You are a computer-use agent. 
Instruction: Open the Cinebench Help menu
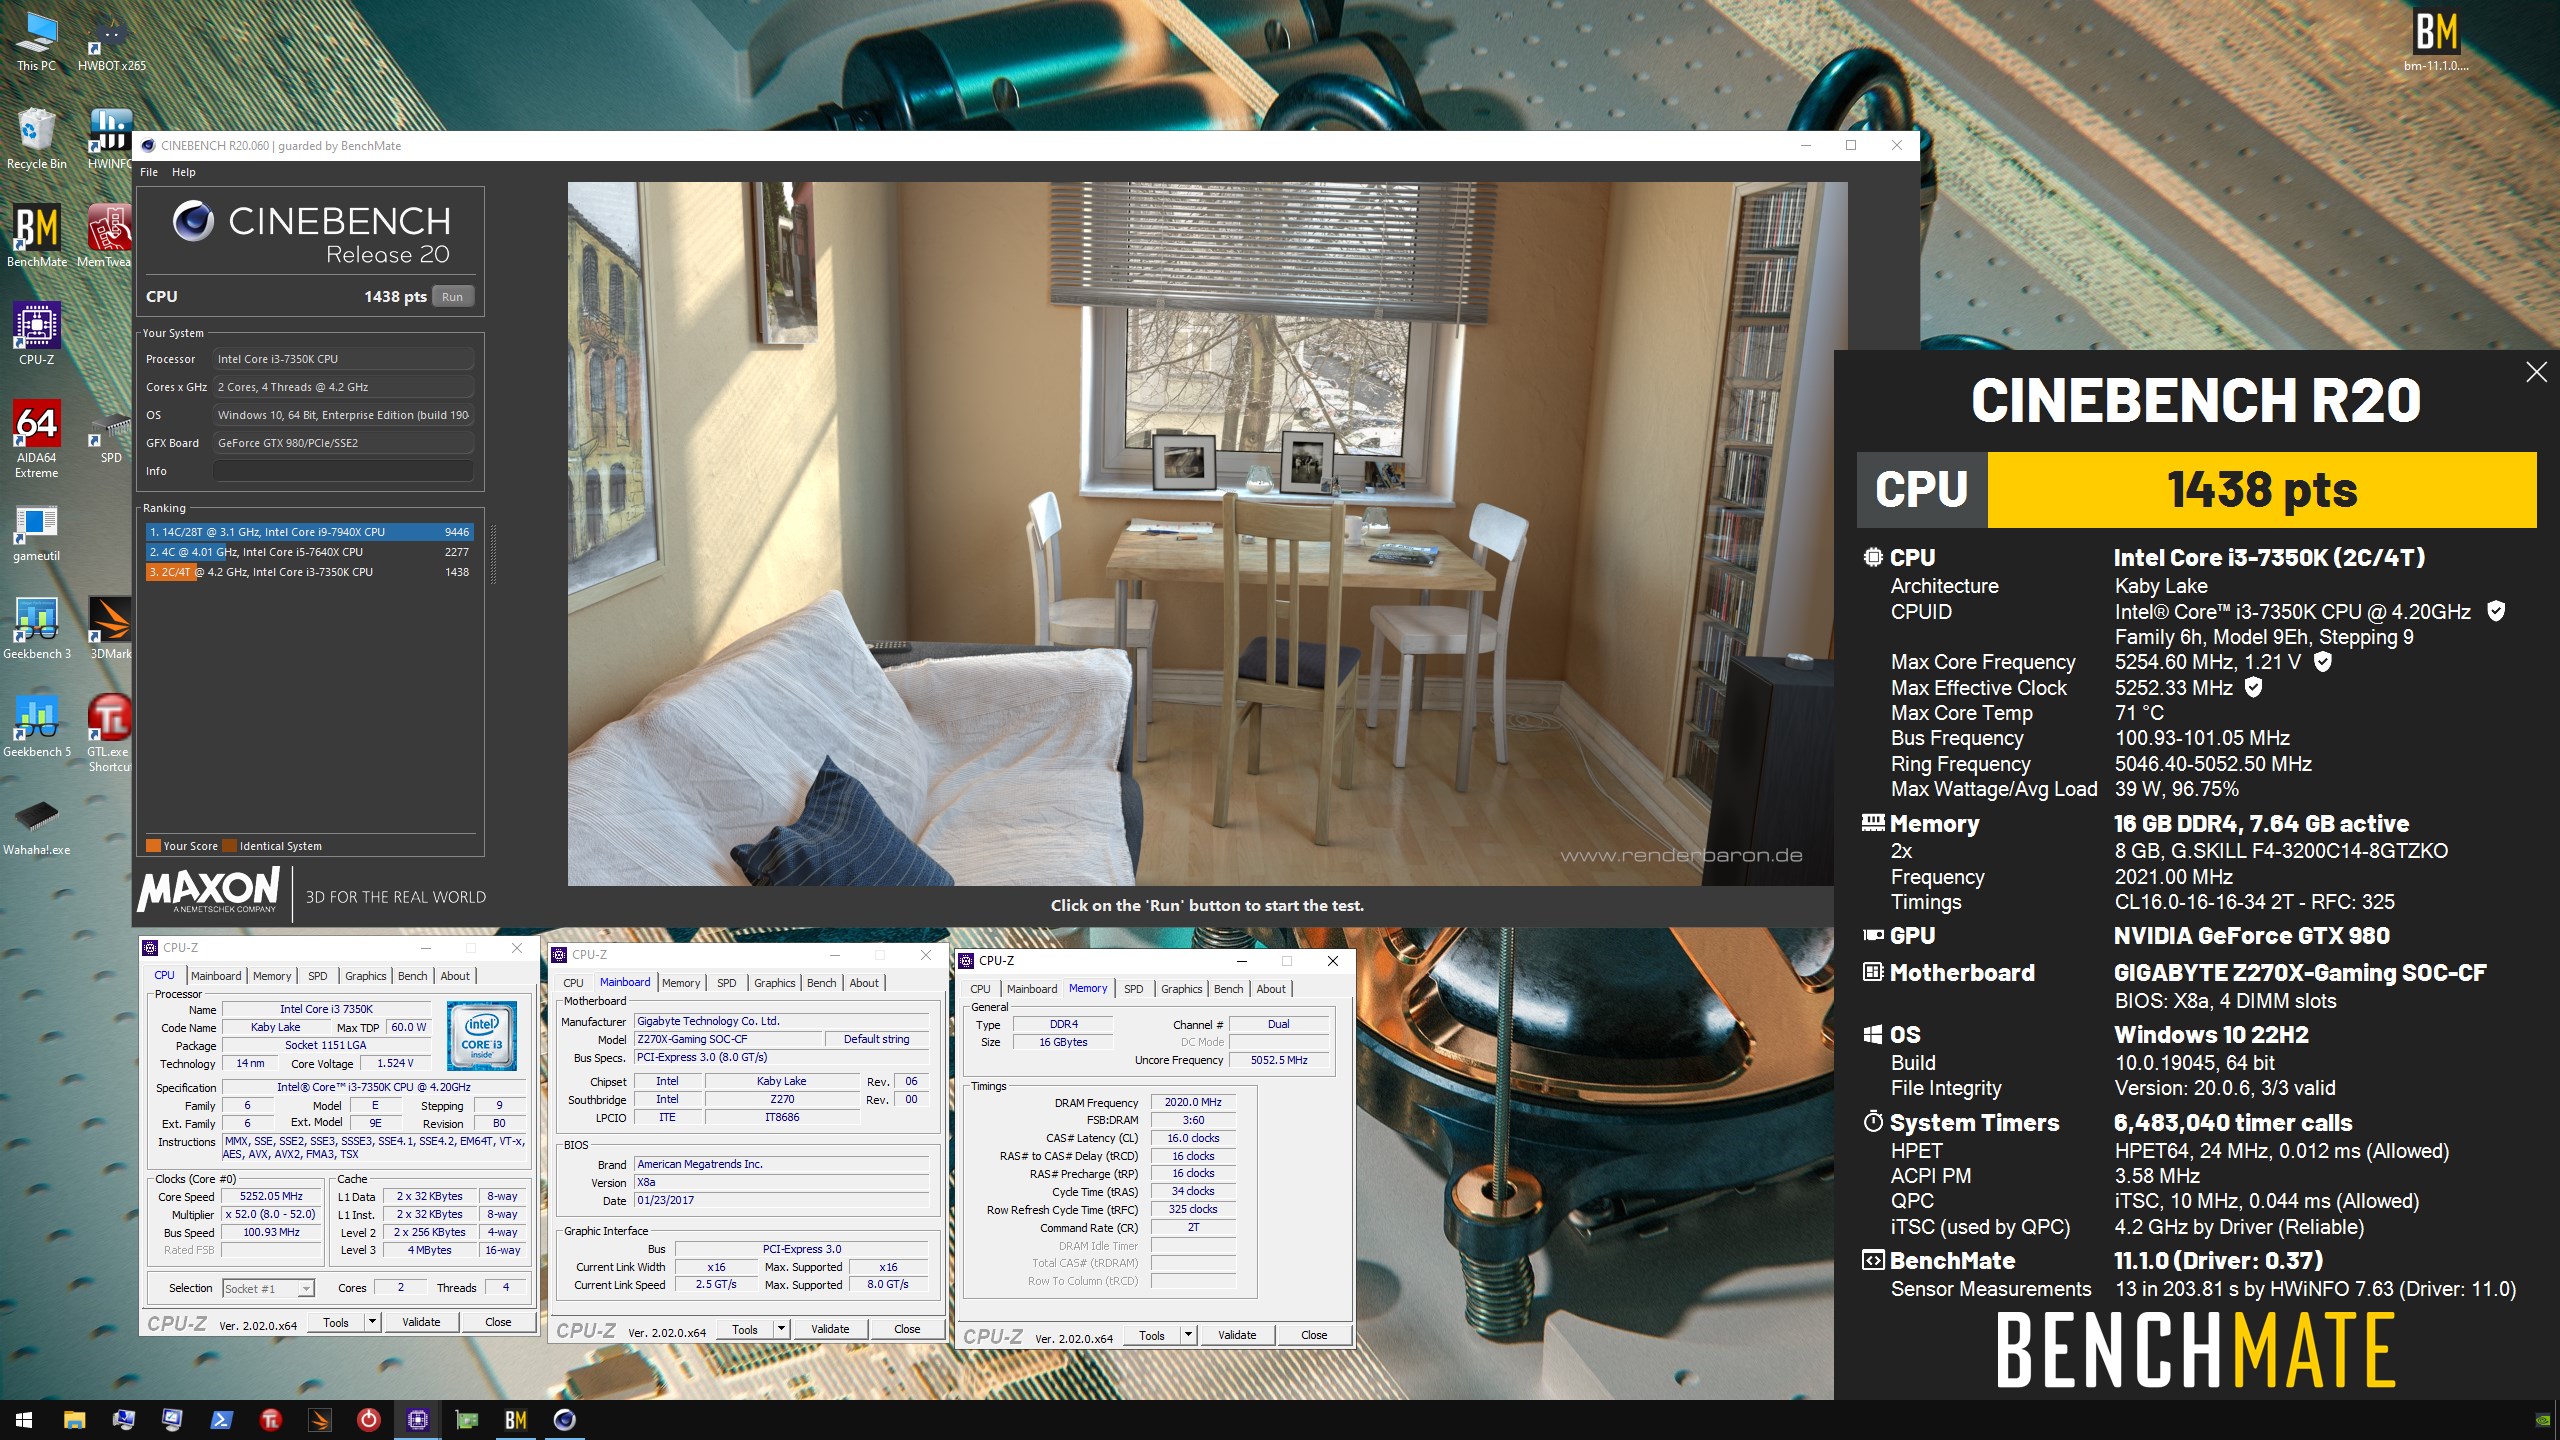pos(183,172)
